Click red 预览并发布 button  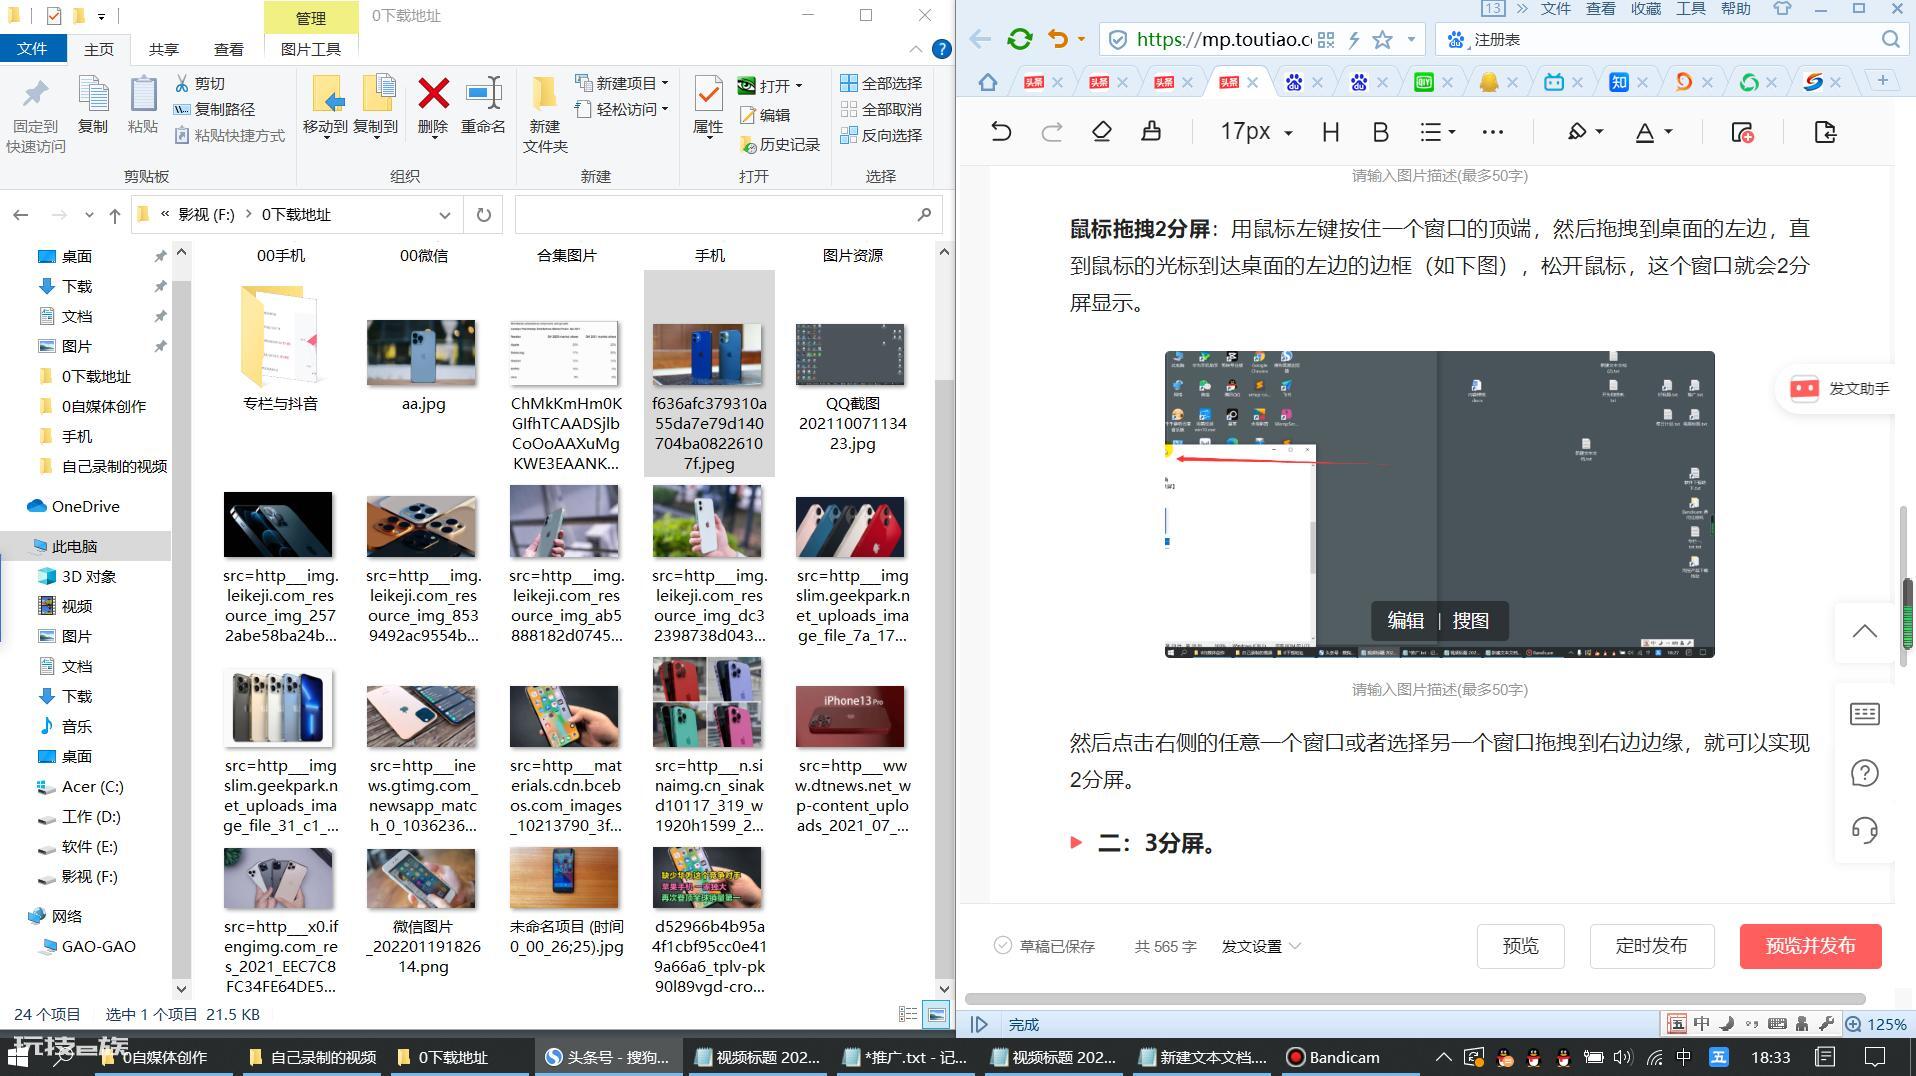[1810, 946]
